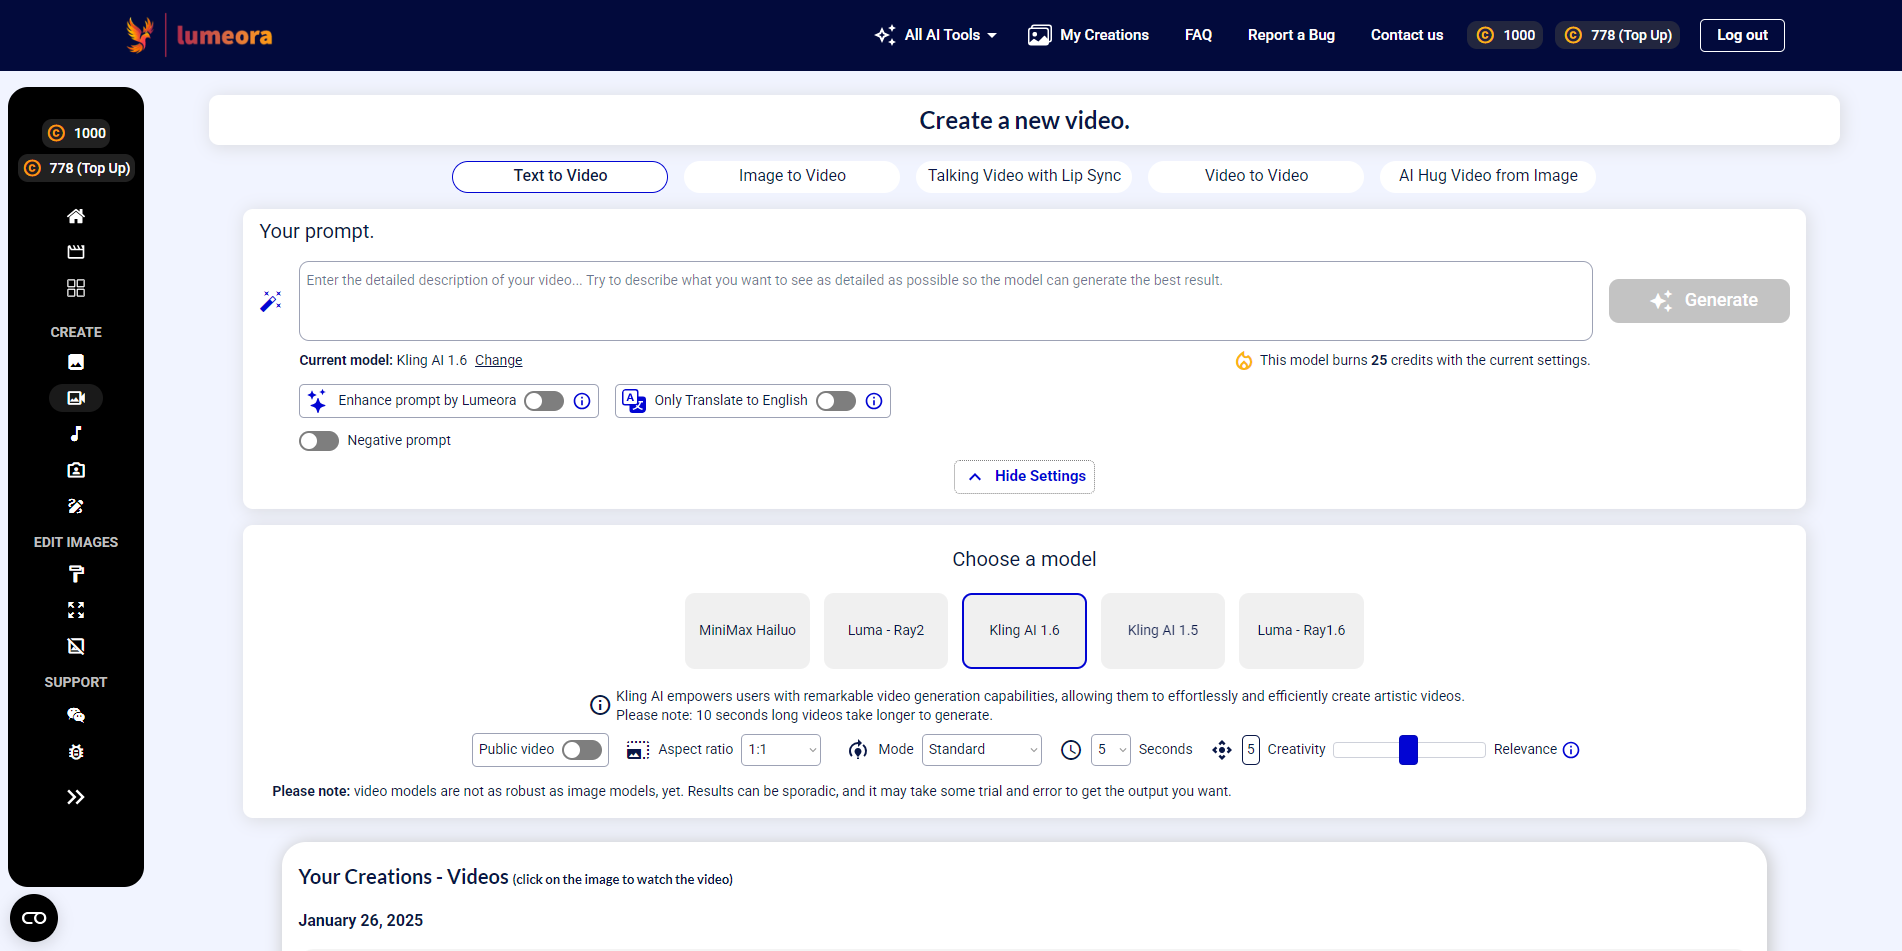The height and width of the screenshot is (951, 1902).
Task: Click the Generate button
Action: [x=1699, y=301]
